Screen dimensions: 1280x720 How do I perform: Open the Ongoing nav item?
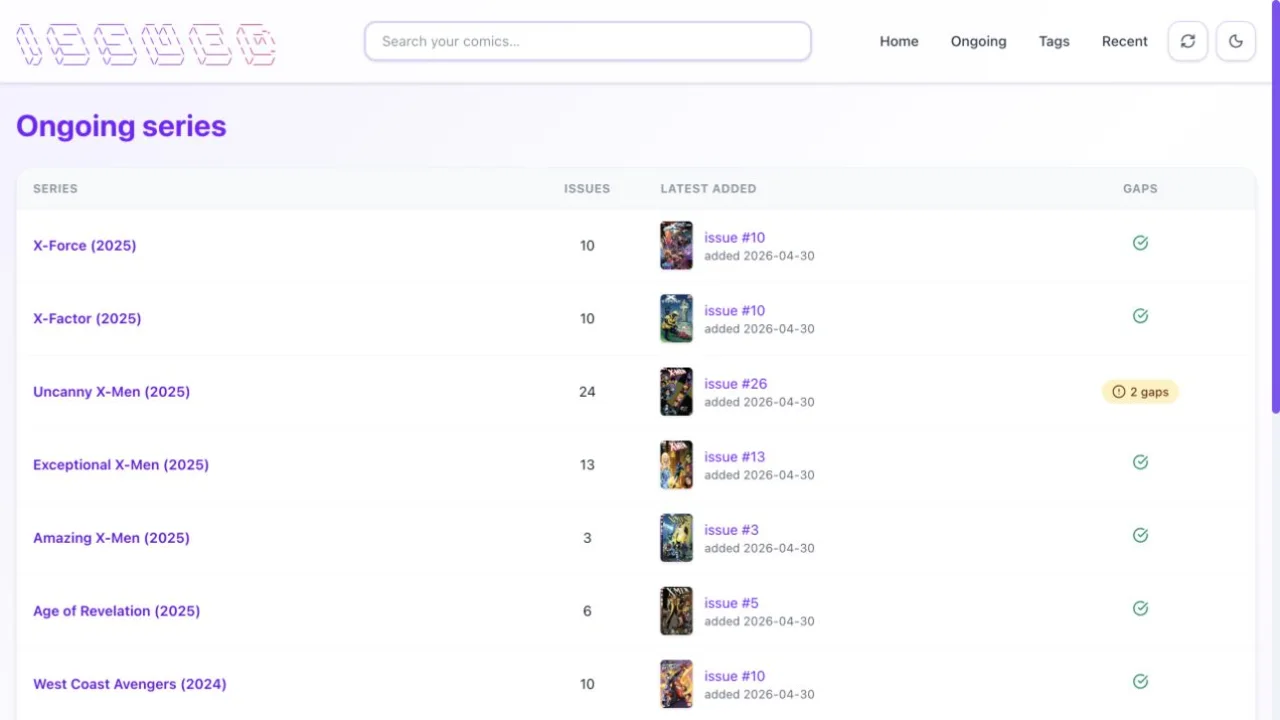coord(979,41)
